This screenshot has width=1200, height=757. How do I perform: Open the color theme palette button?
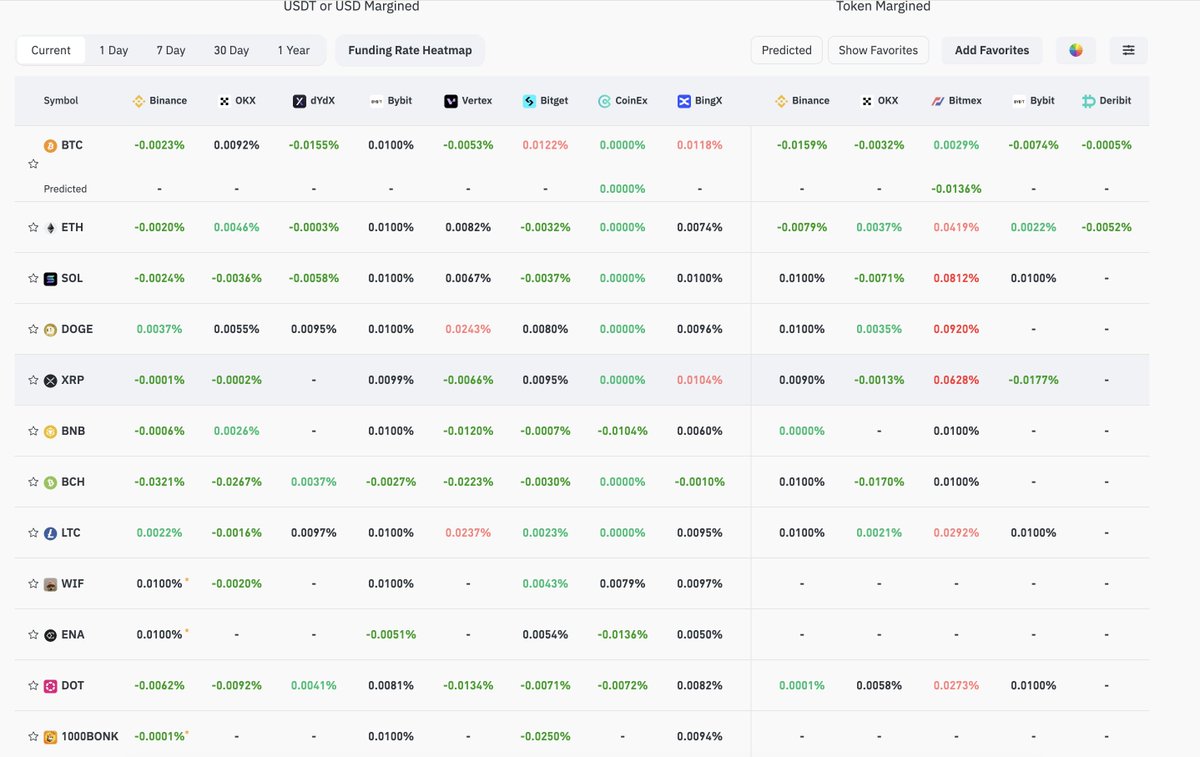coord(1076,50)
